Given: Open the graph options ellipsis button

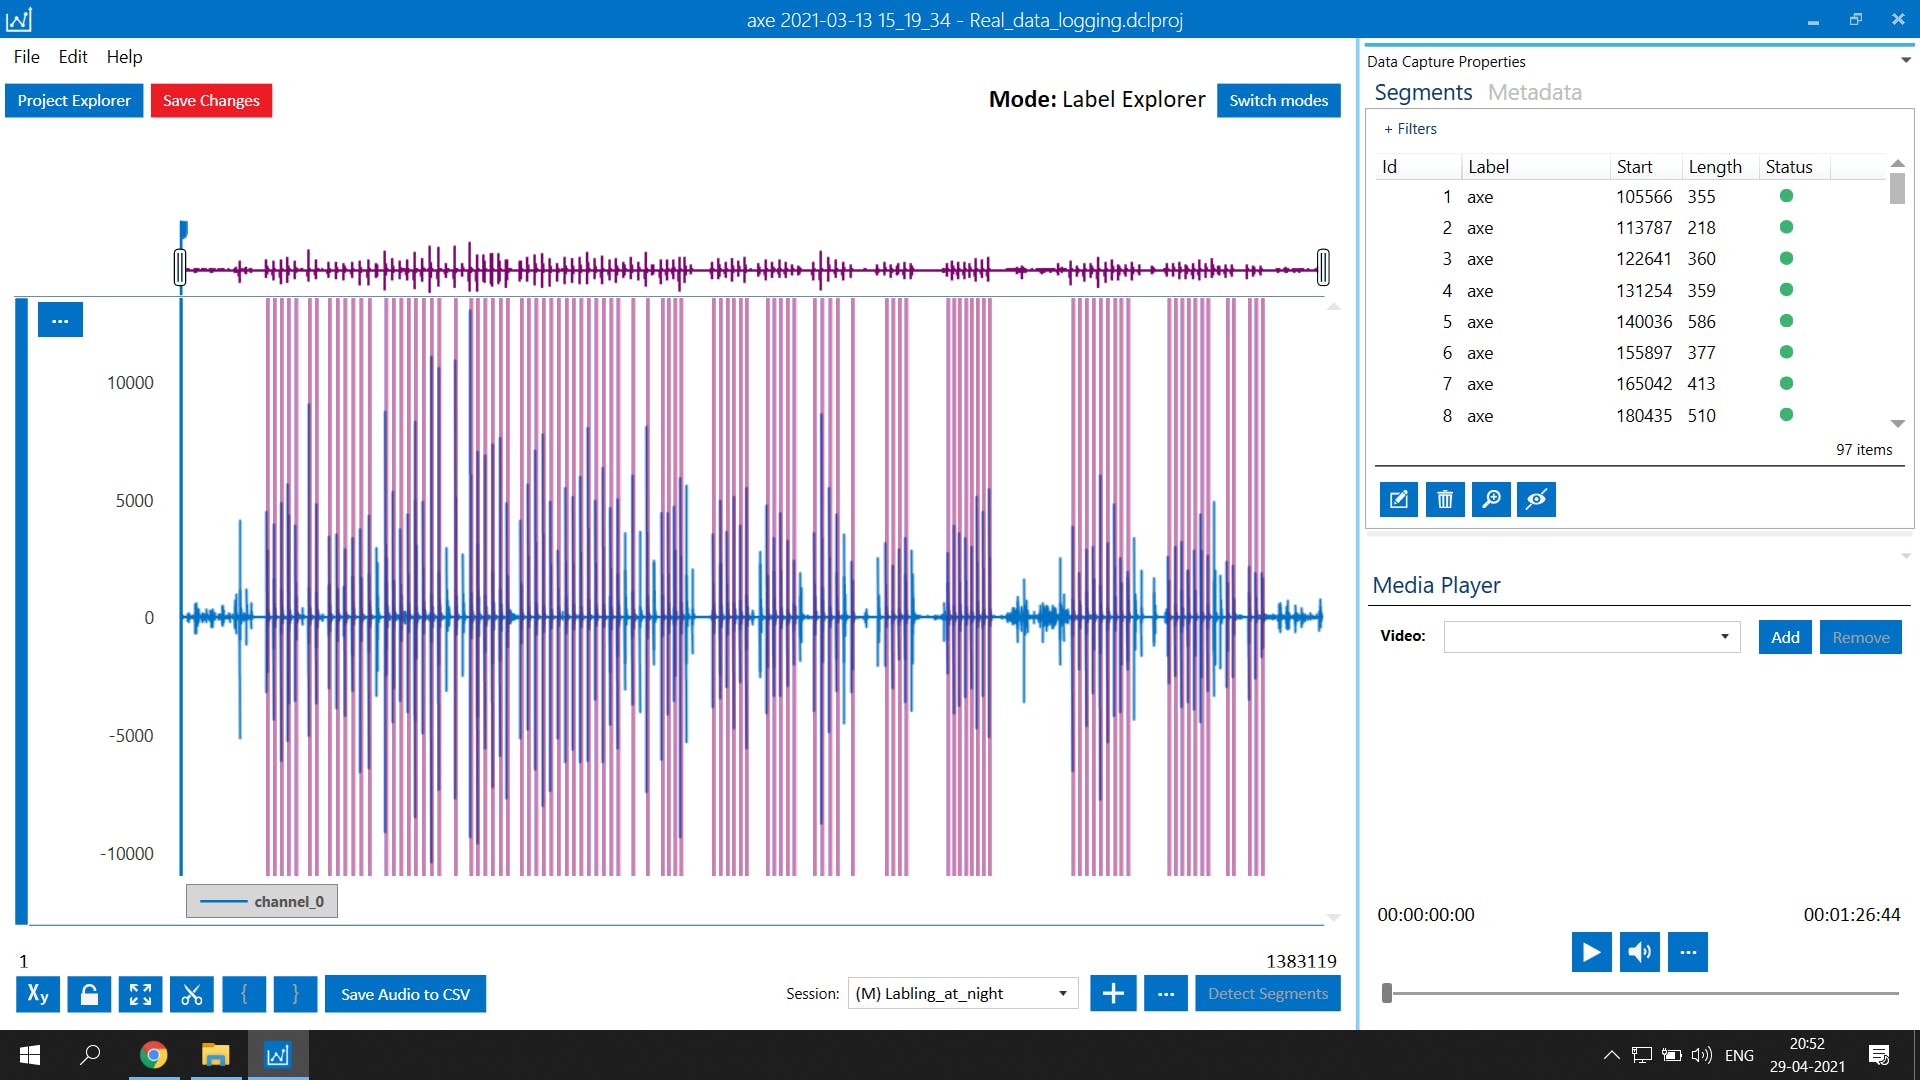Looking at the screenshot, I should [x=60, y=320].
